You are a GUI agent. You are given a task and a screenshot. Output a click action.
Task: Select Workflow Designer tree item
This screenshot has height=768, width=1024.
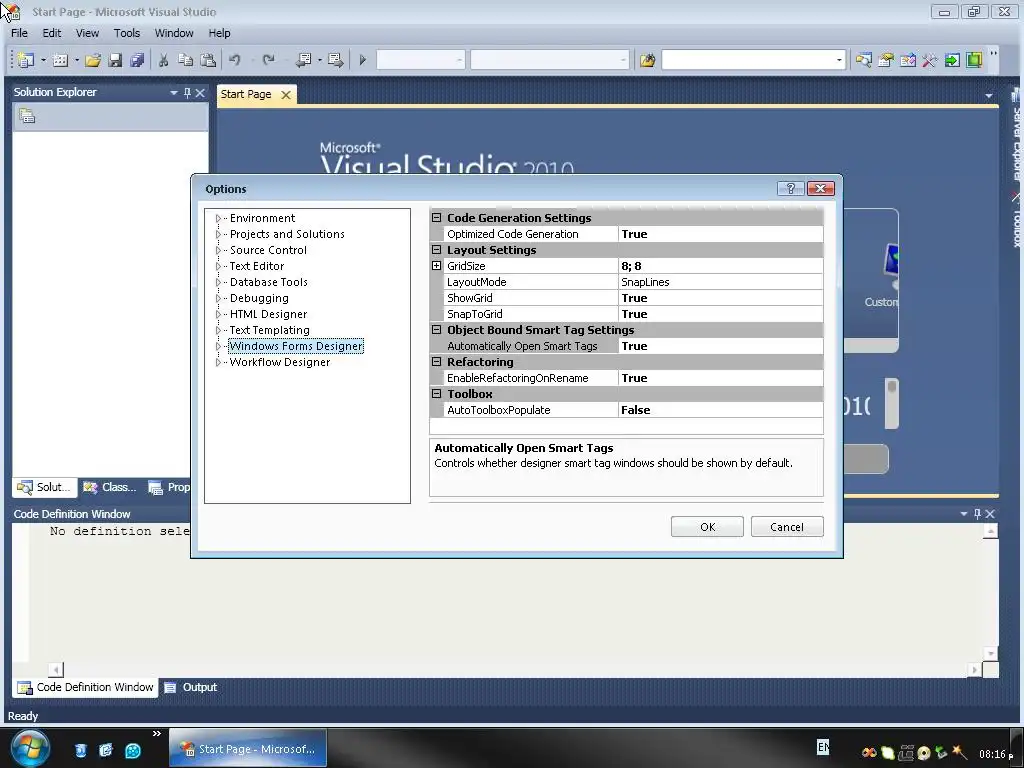coord(280,362)
